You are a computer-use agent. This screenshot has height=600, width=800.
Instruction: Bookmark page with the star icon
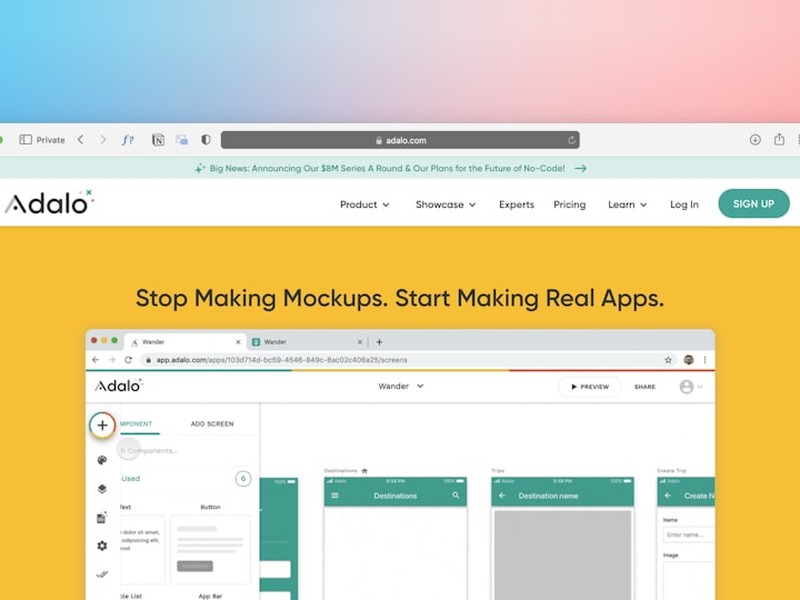668,360
